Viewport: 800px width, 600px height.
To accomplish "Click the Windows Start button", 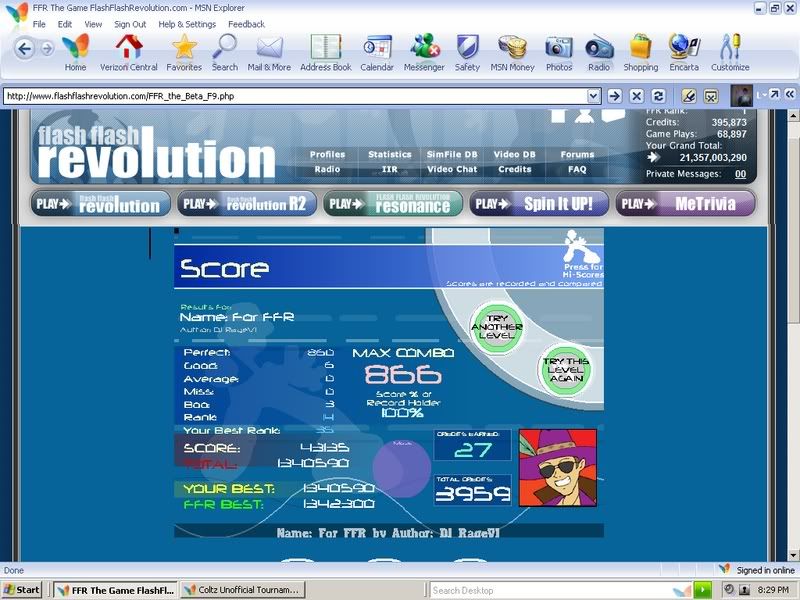I will pos(23,590).
